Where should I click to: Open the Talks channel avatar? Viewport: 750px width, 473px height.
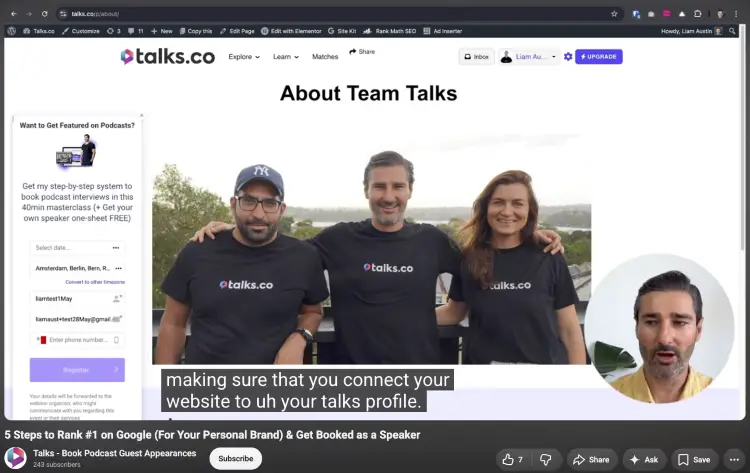click(x=15, y=458)
